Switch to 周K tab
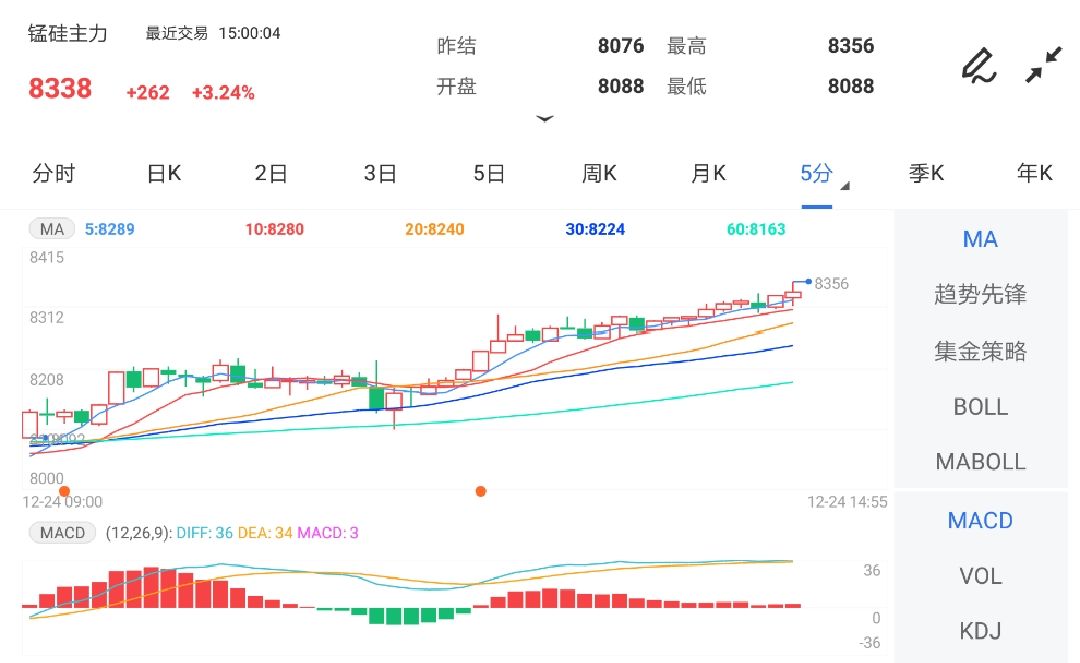Screen dimensions: 1080x663 [599, 173]
